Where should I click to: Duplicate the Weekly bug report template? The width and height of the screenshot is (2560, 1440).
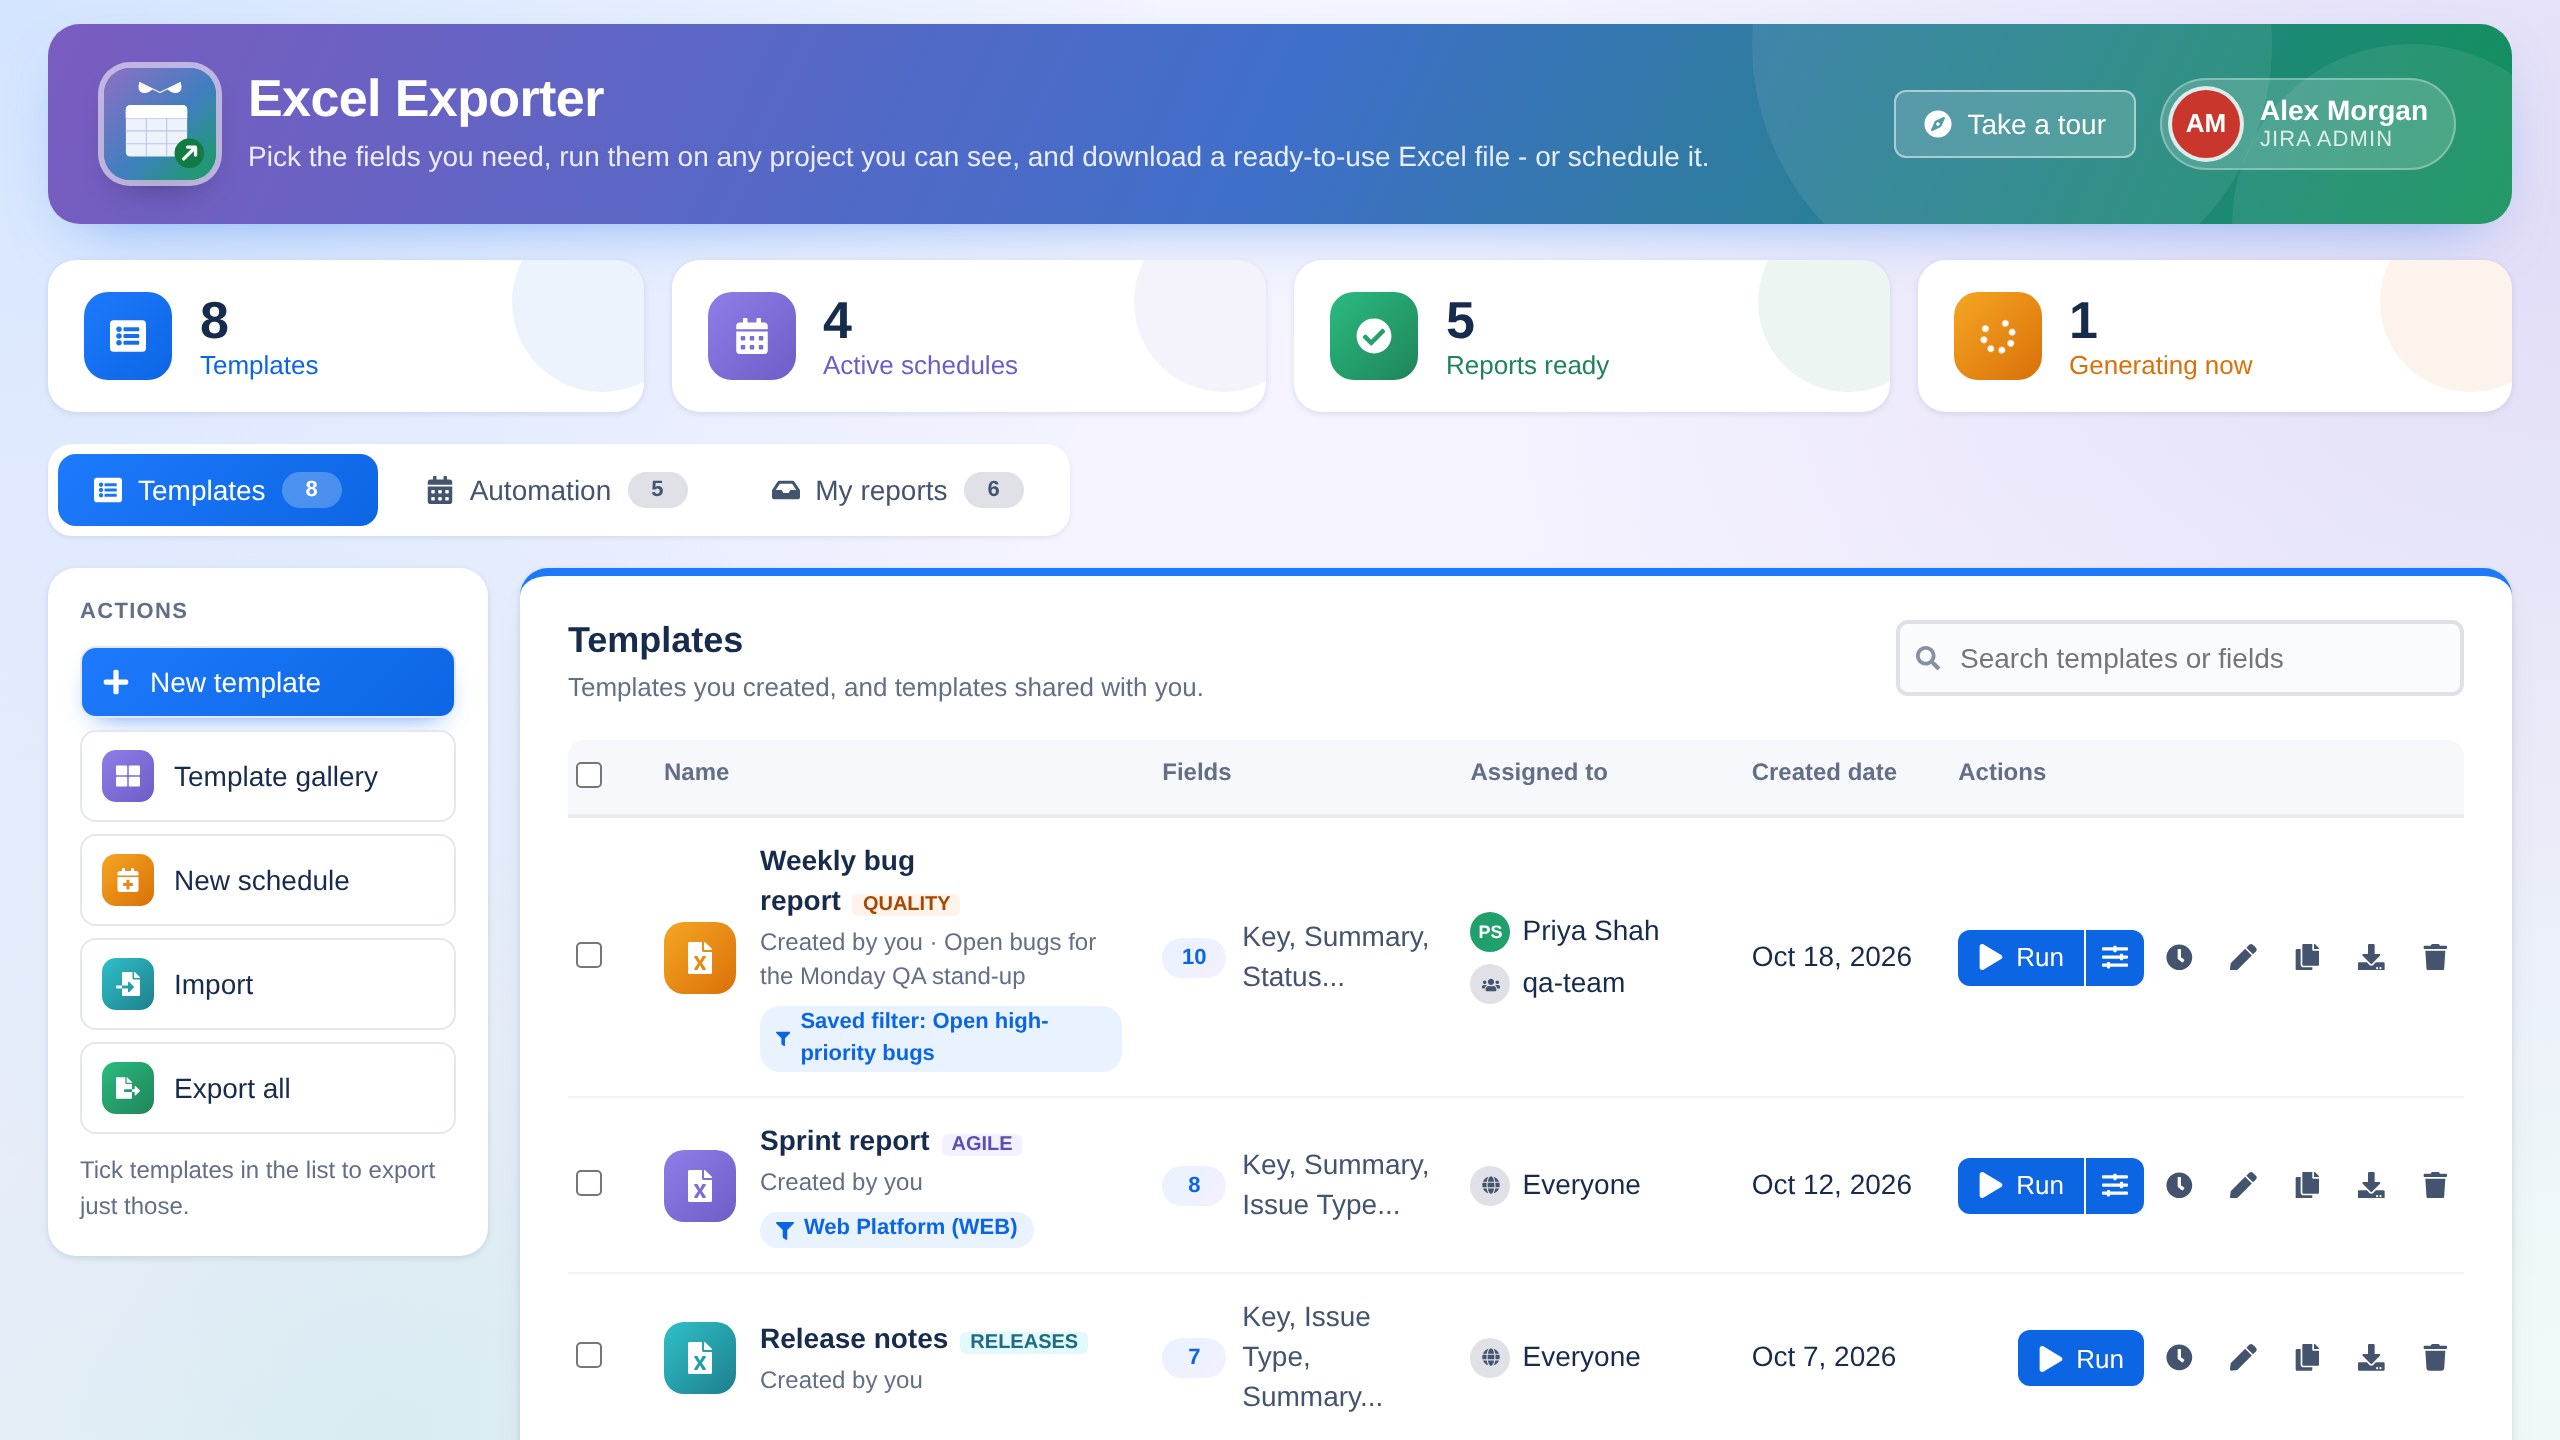2307,957
